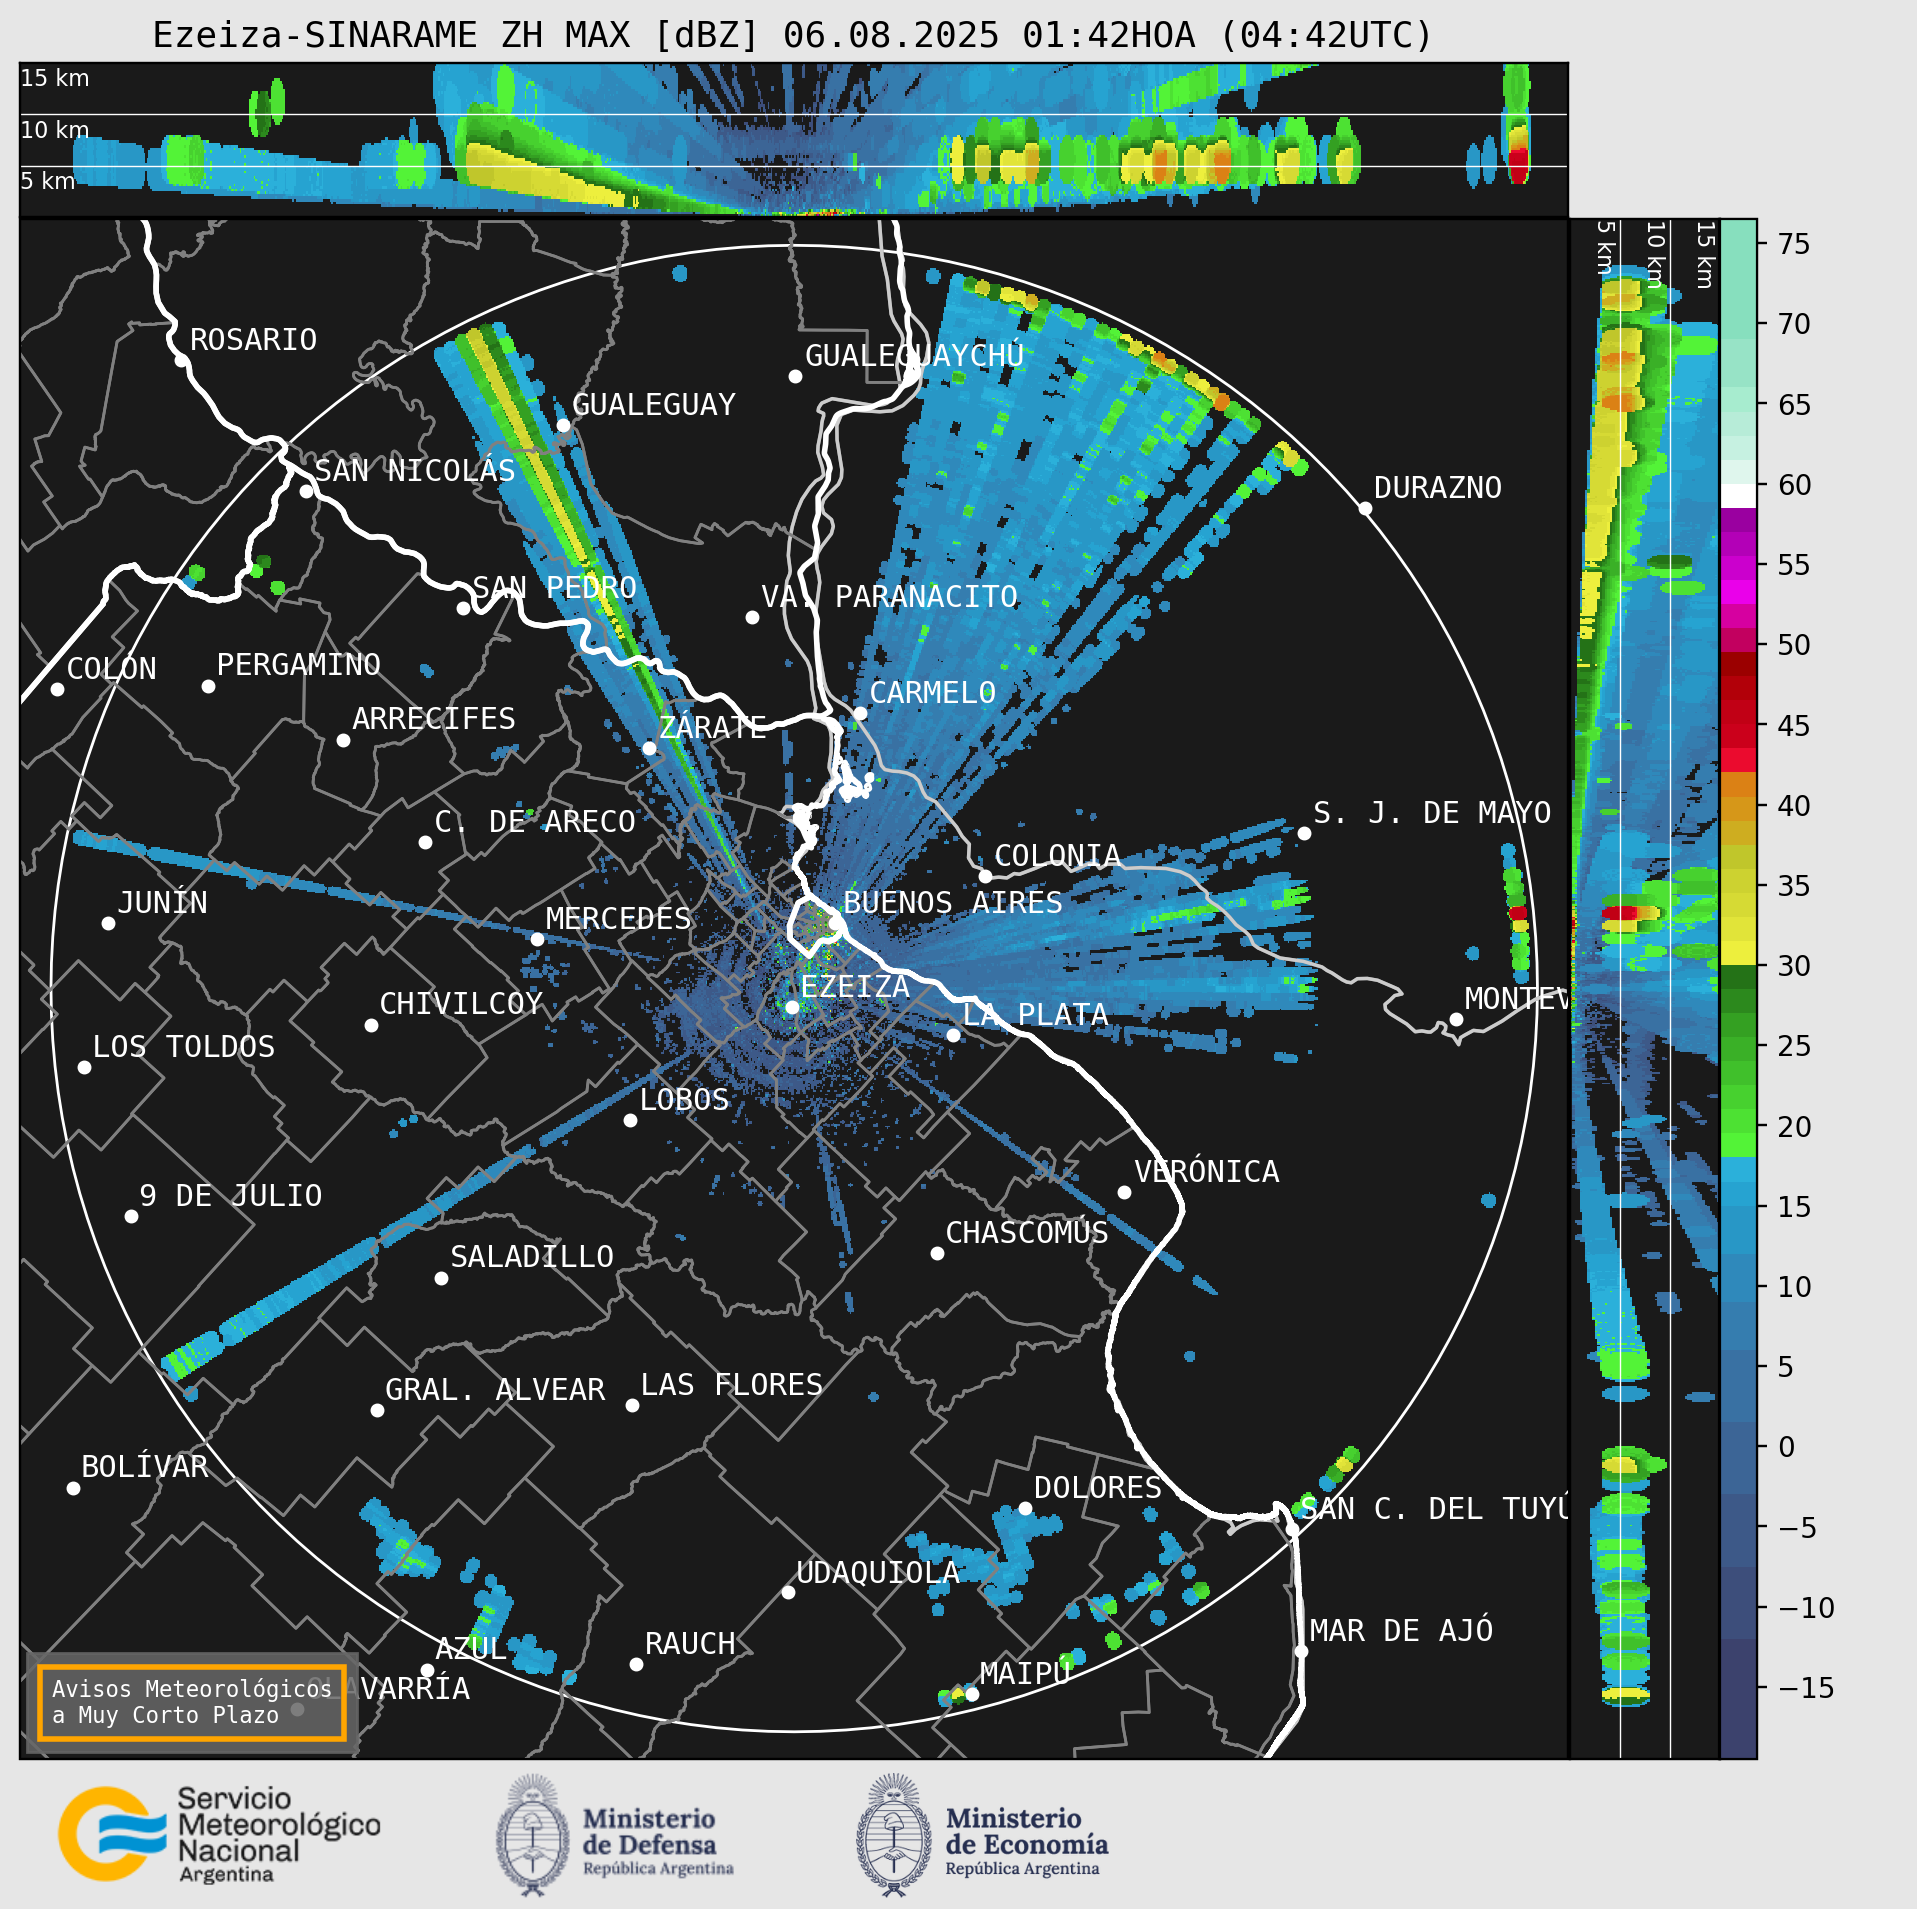1917x1909 pixels.
Task: Click the Servicio Meteorológico Nacional logo
Action: tap(219, 1835)
